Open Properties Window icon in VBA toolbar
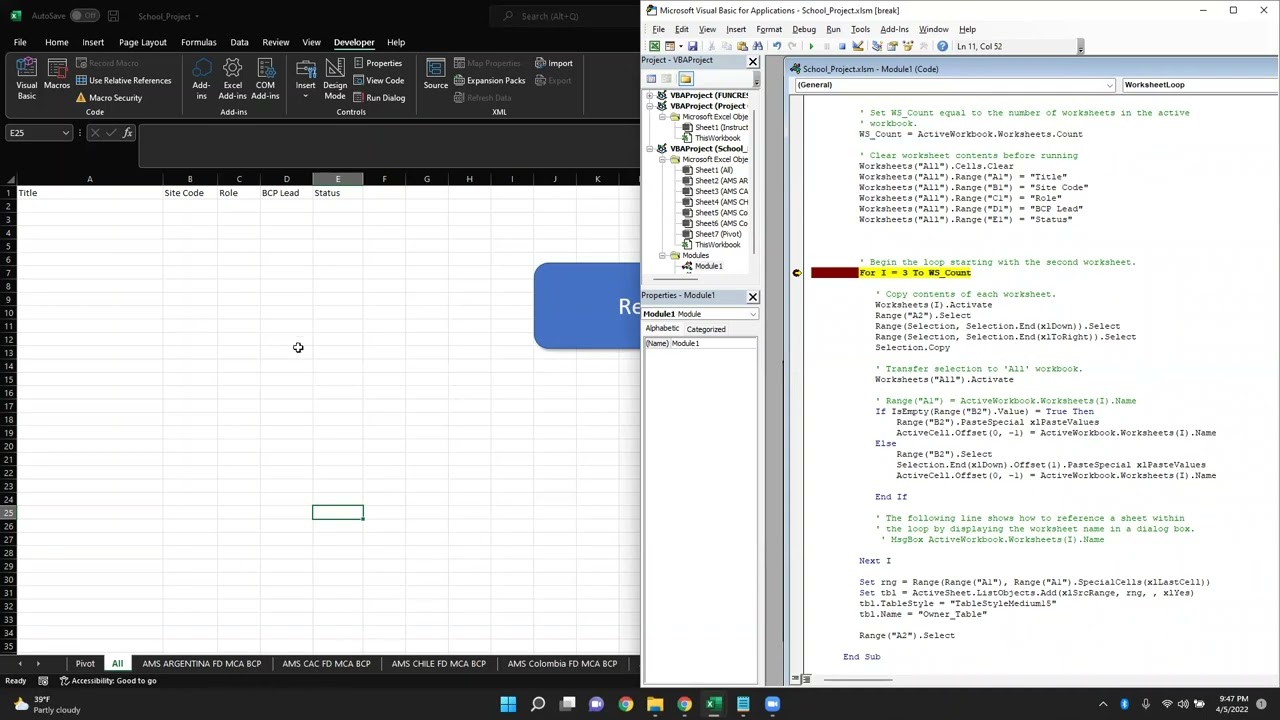 [x=892, y=46]
